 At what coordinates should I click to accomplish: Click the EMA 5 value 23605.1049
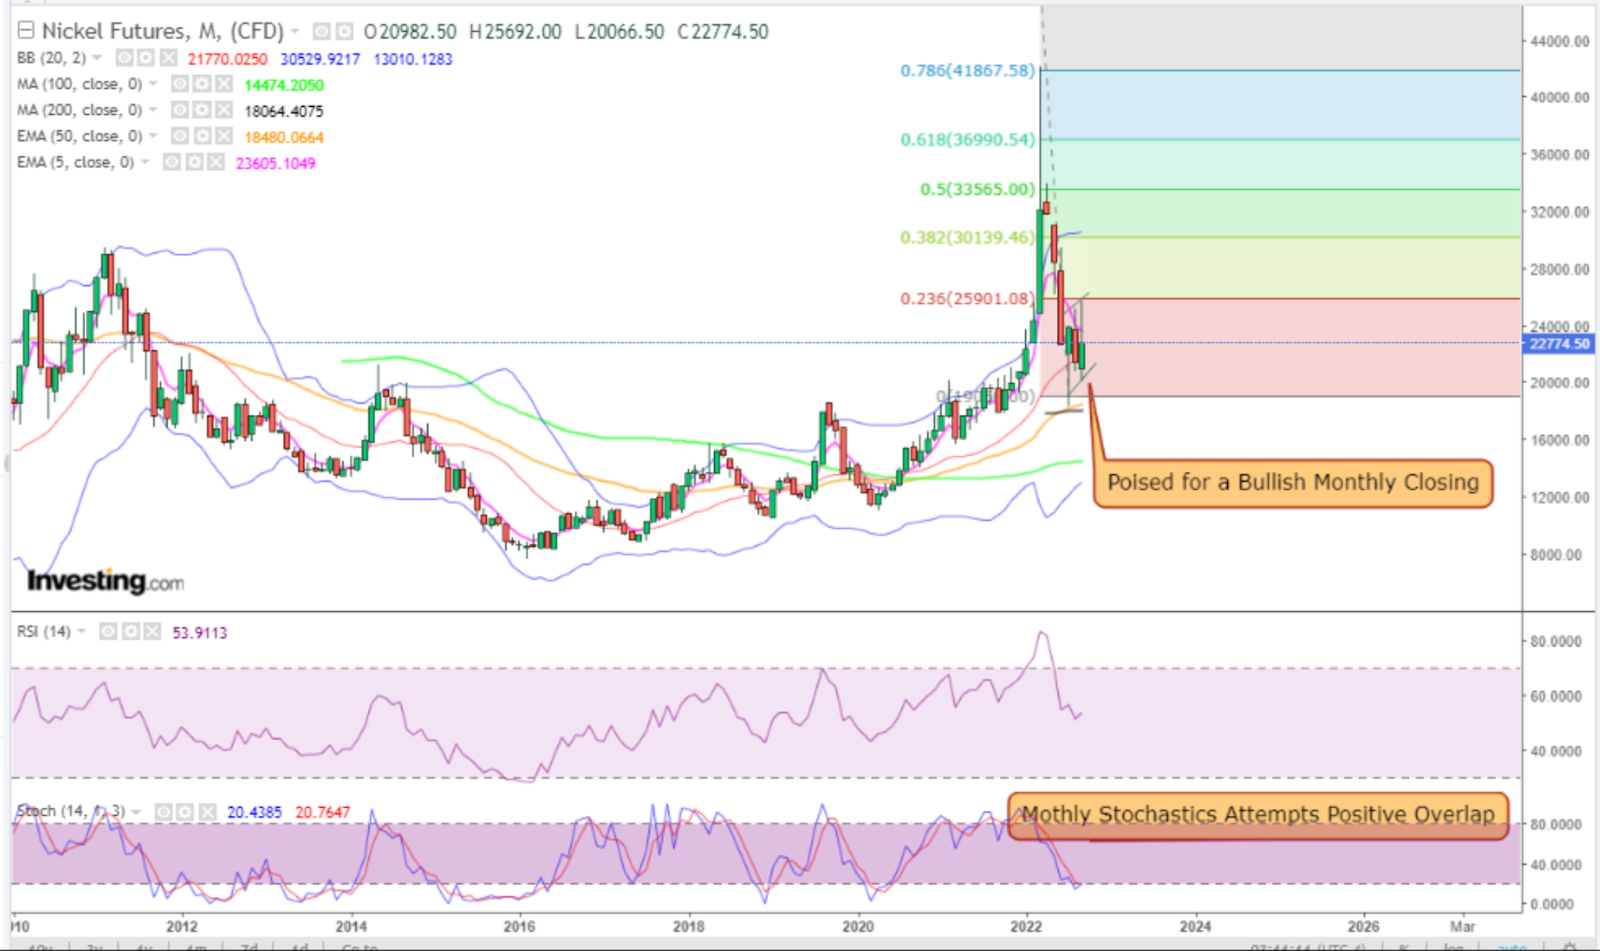(275, 163)
